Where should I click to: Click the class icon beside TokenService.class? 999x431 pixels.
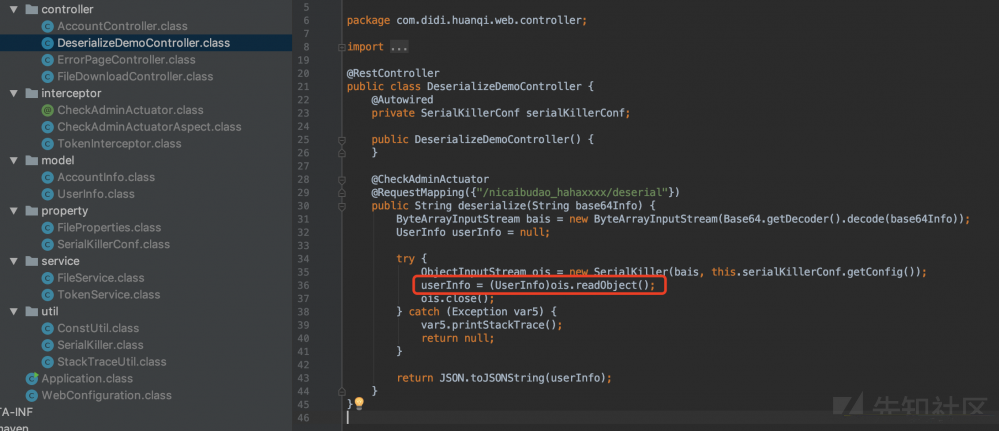[x=47, y=295]
